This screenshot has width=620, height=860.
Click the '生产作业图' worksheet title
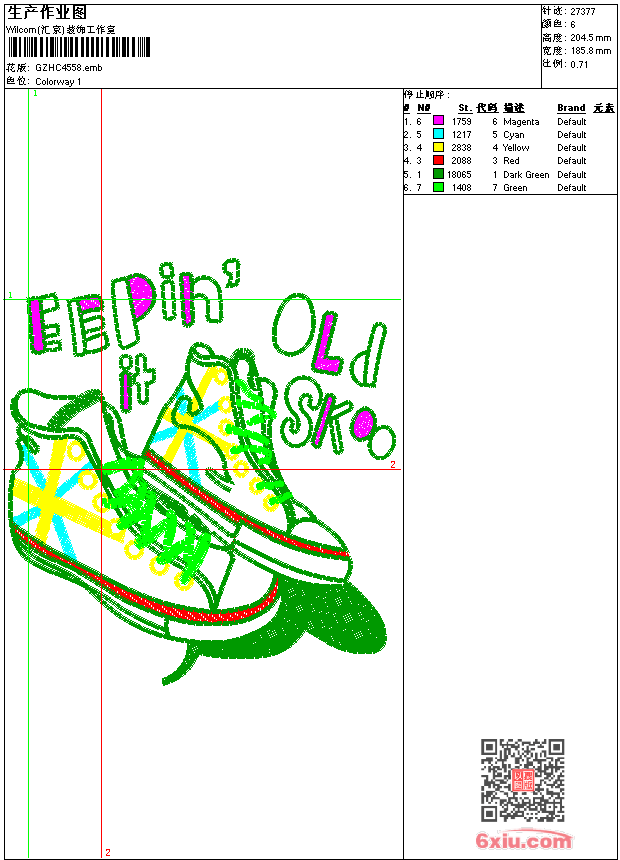(47, 12)
